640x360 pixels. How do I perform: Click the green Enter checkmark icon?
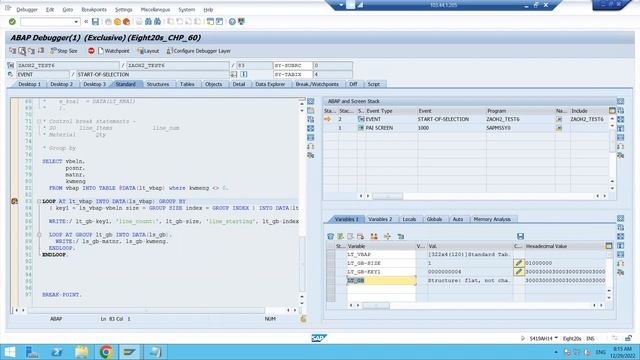(x=12, y=22)
